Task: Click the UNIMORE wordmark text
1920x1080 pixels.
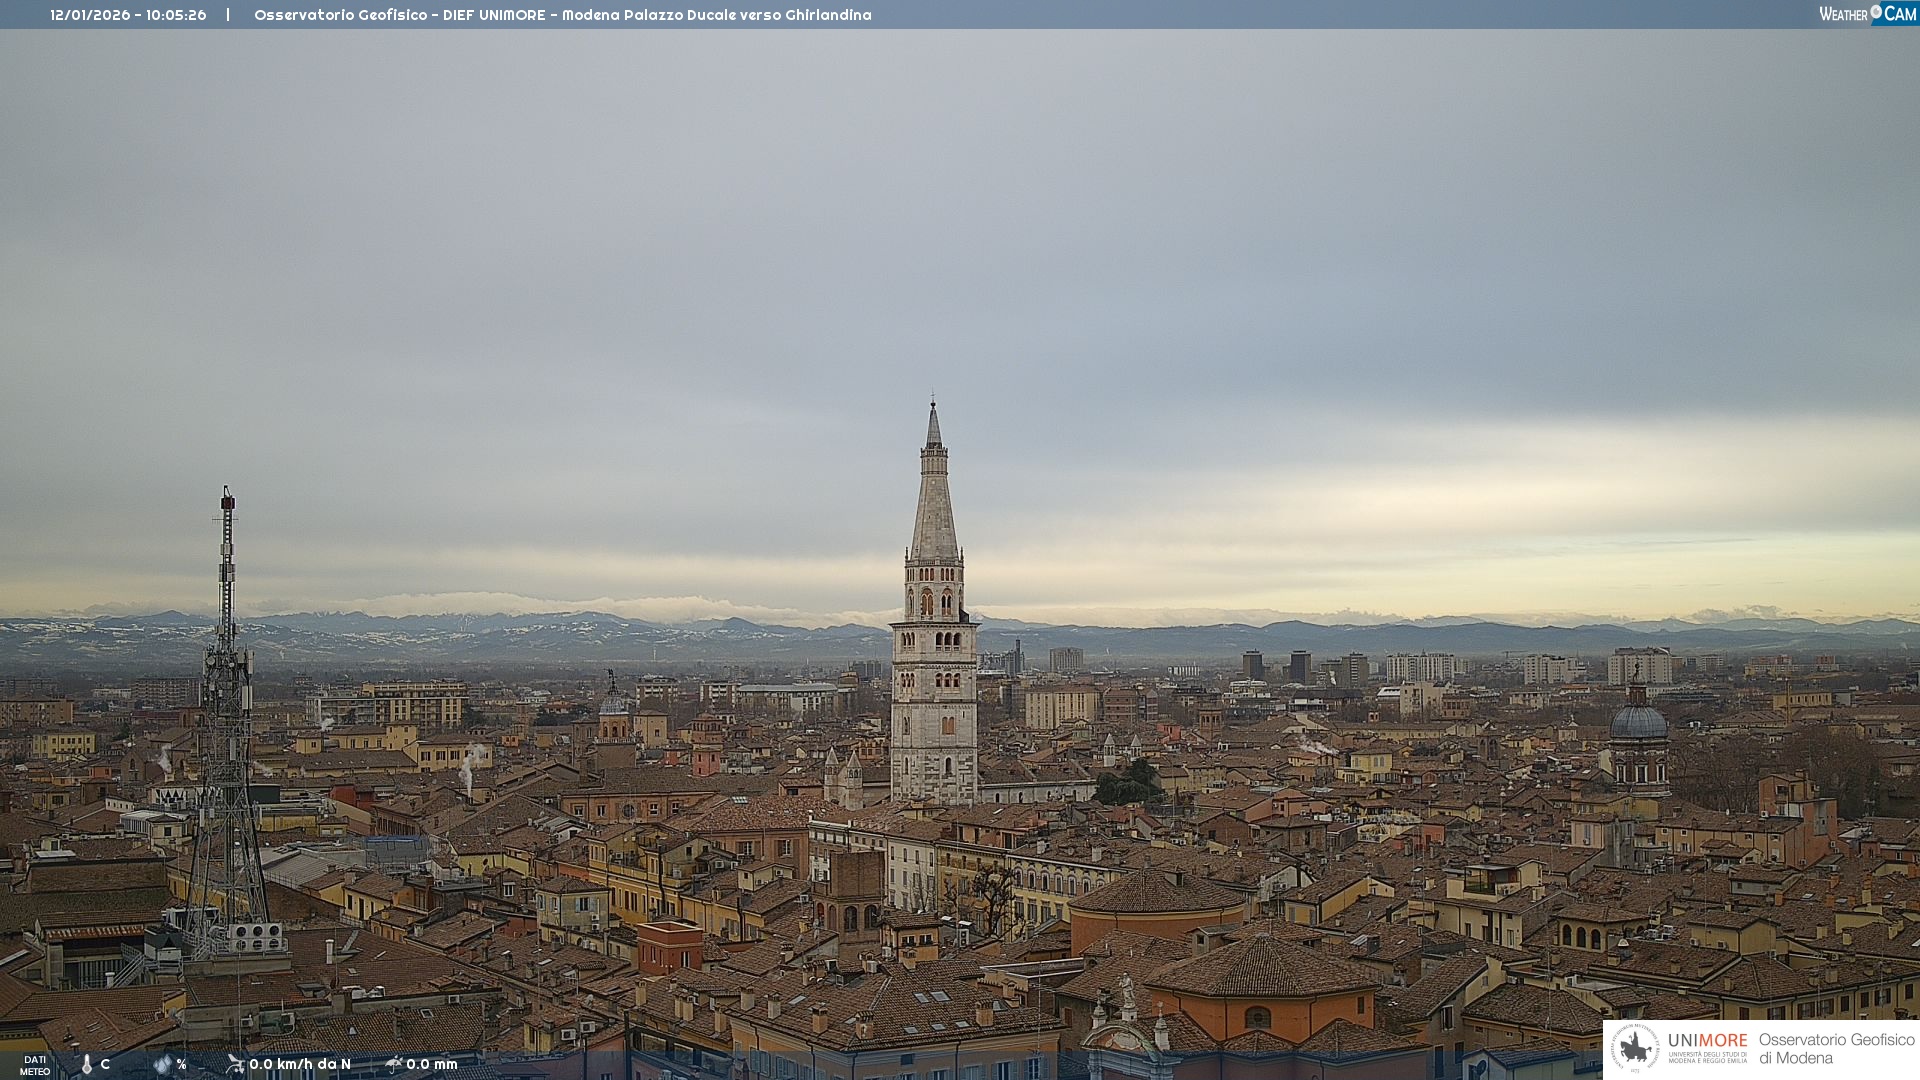Action: 1707,1041
